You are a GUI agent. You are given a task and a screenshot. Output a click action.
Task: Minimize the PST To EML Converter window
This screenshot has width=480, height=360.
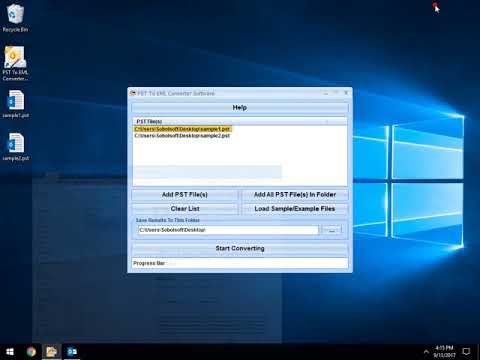326,93
